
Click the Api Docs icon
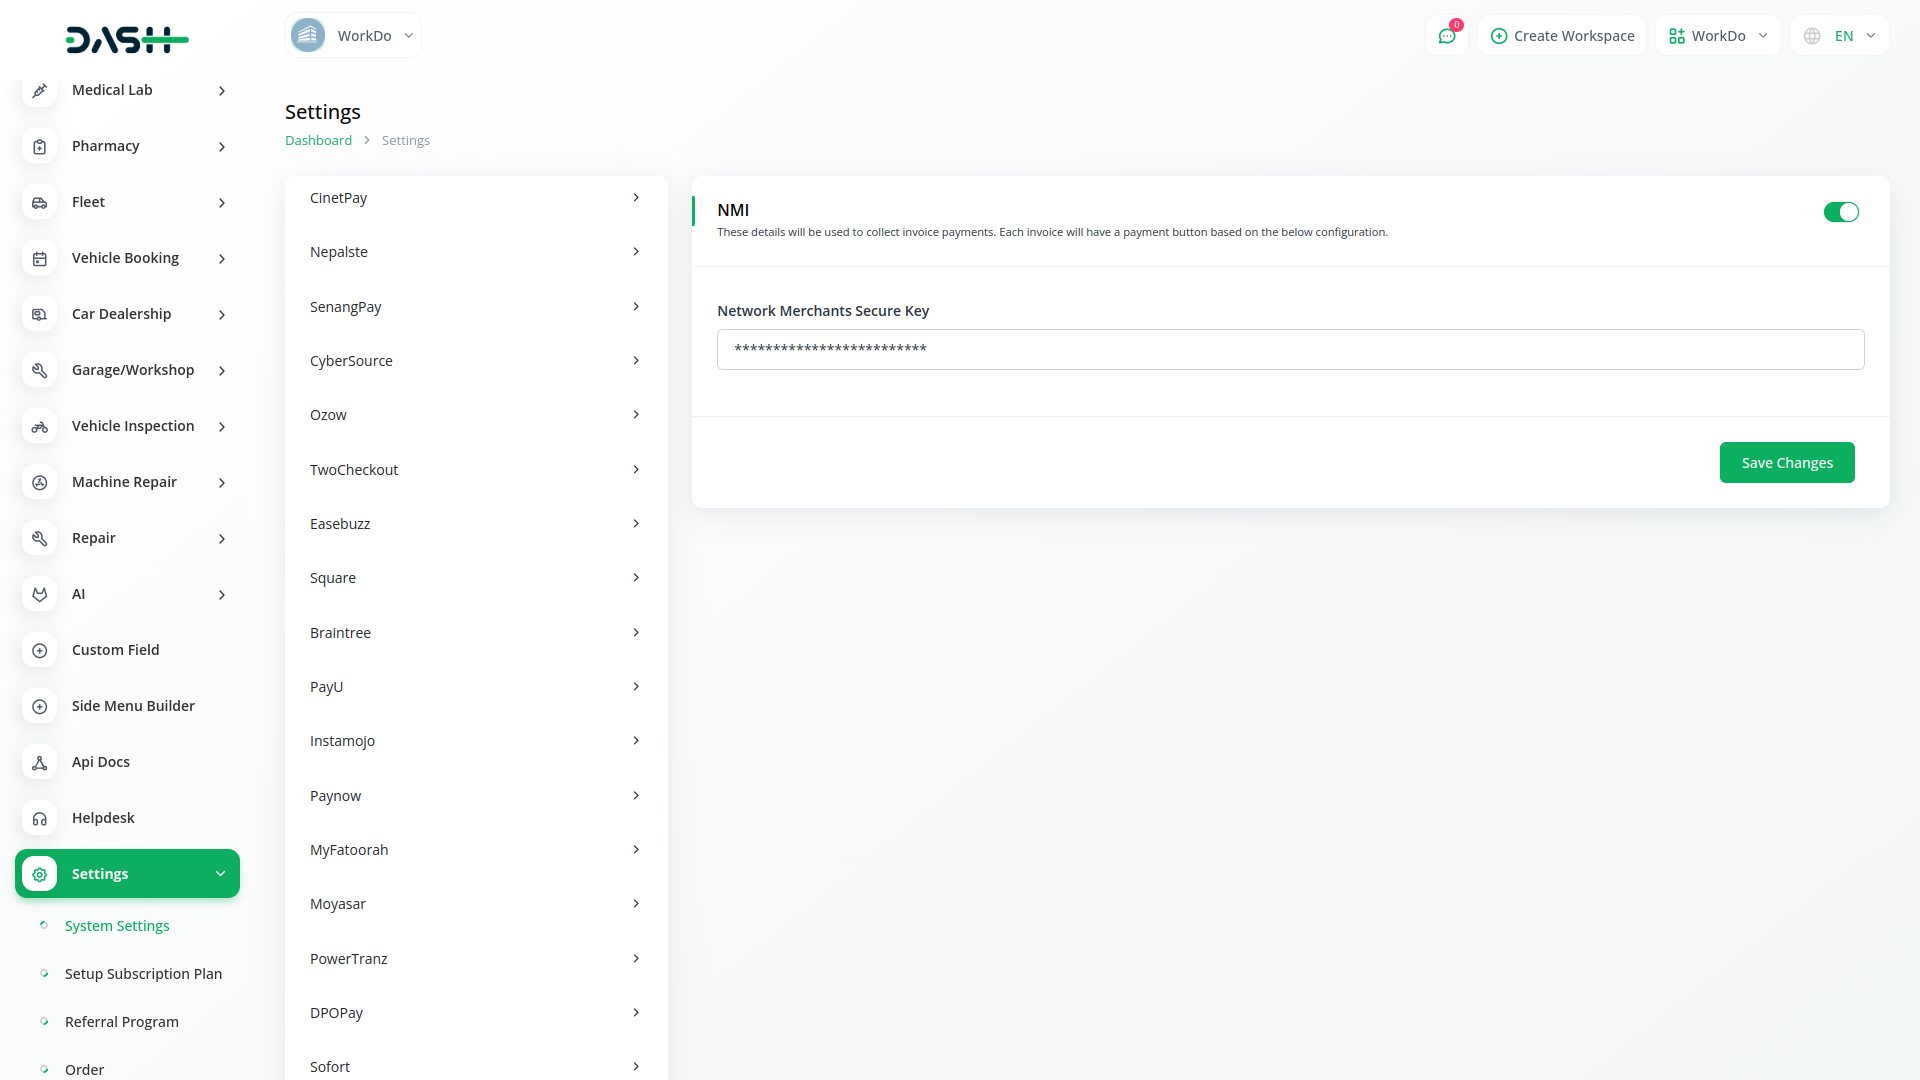pos(39,763)
